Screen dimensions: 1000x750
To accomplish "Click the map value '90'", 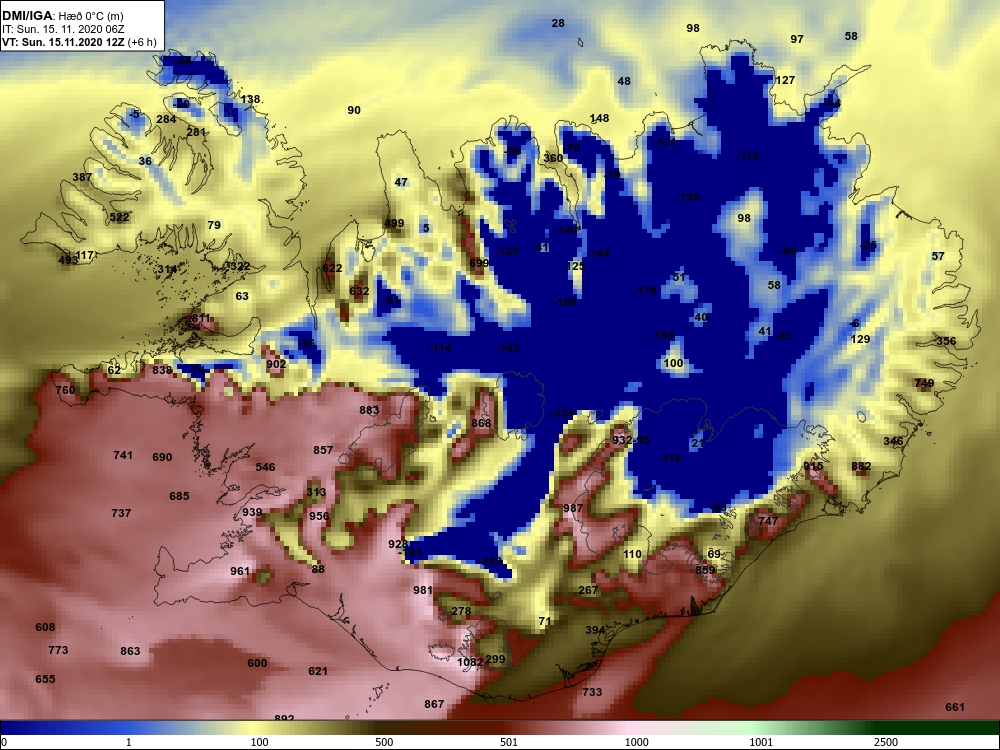I will [354, 110].
